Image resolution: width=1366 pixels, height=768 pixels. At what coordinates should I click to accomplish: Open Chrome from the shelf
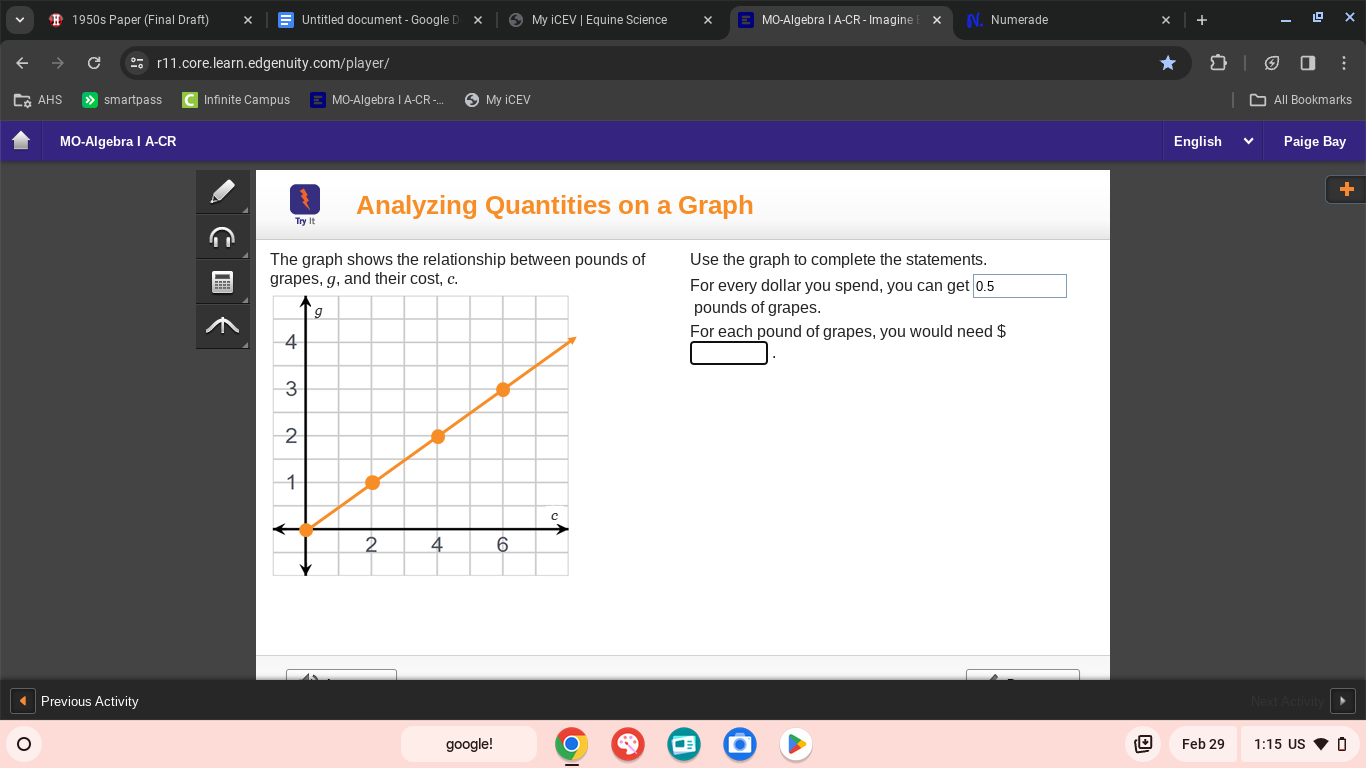[x=571, y=744]
